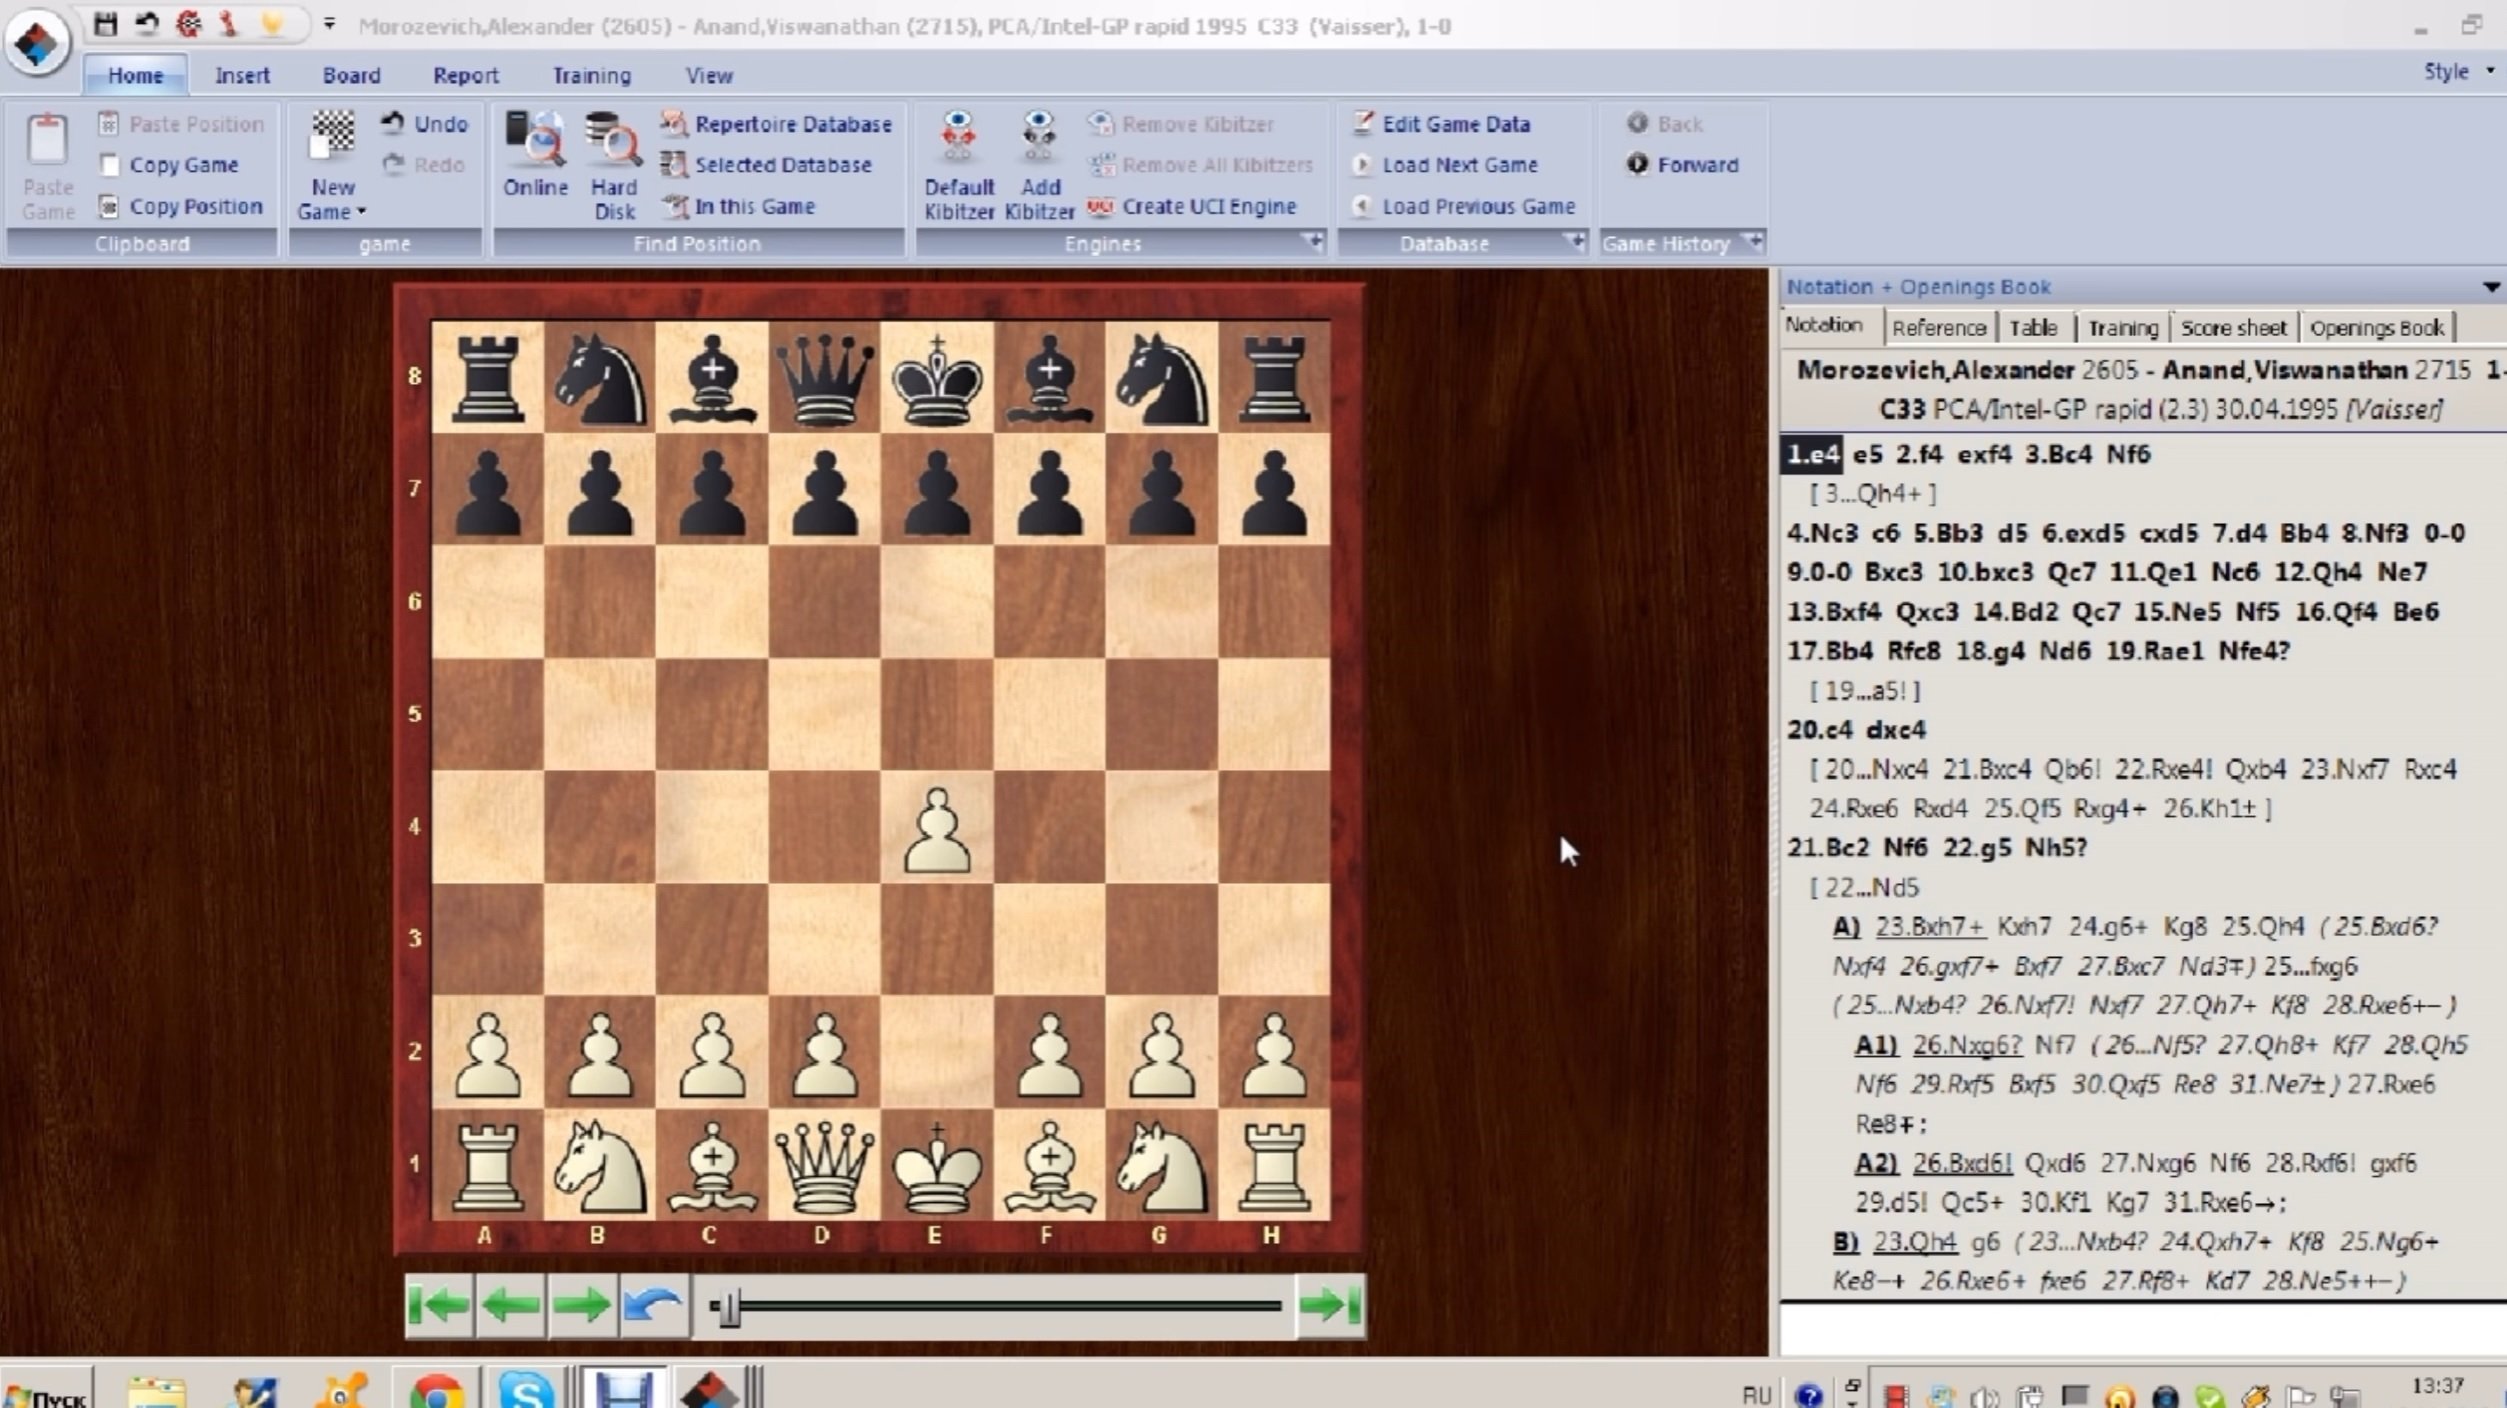Viewport: 2507px width, 1408px height.
Task: Click the game position slider handle
Action: [730, 1305]
